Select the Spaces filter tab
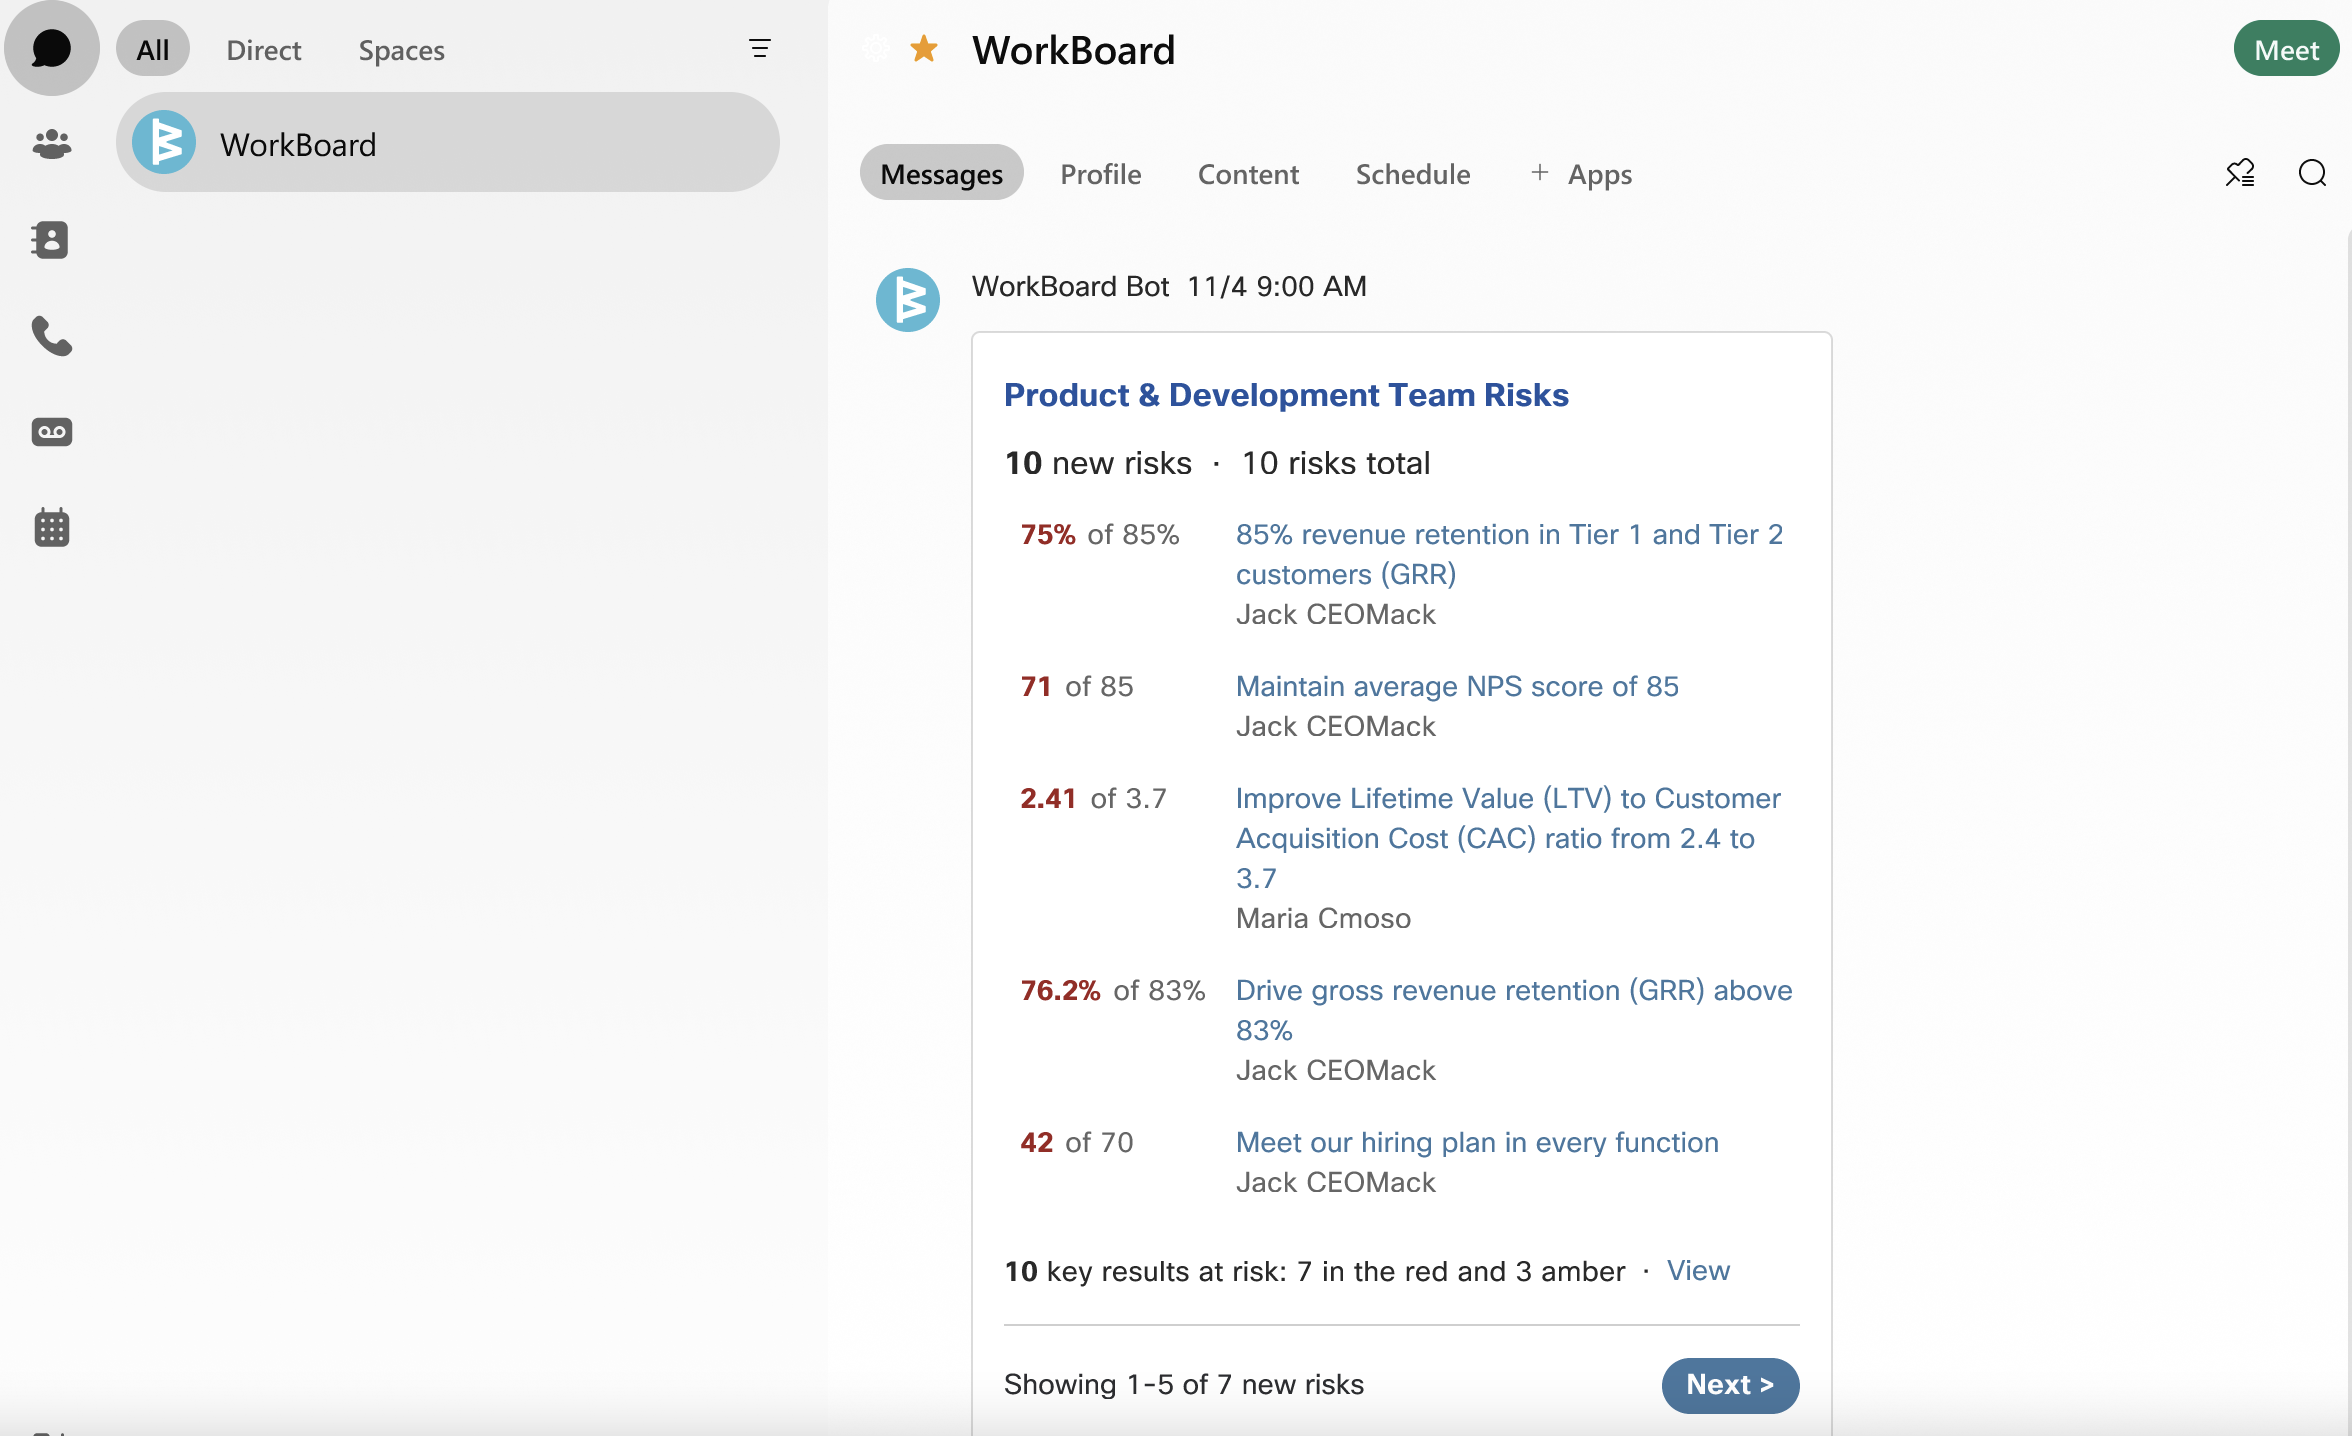This screenshot has width=2352, height=1436. (402, 49)
